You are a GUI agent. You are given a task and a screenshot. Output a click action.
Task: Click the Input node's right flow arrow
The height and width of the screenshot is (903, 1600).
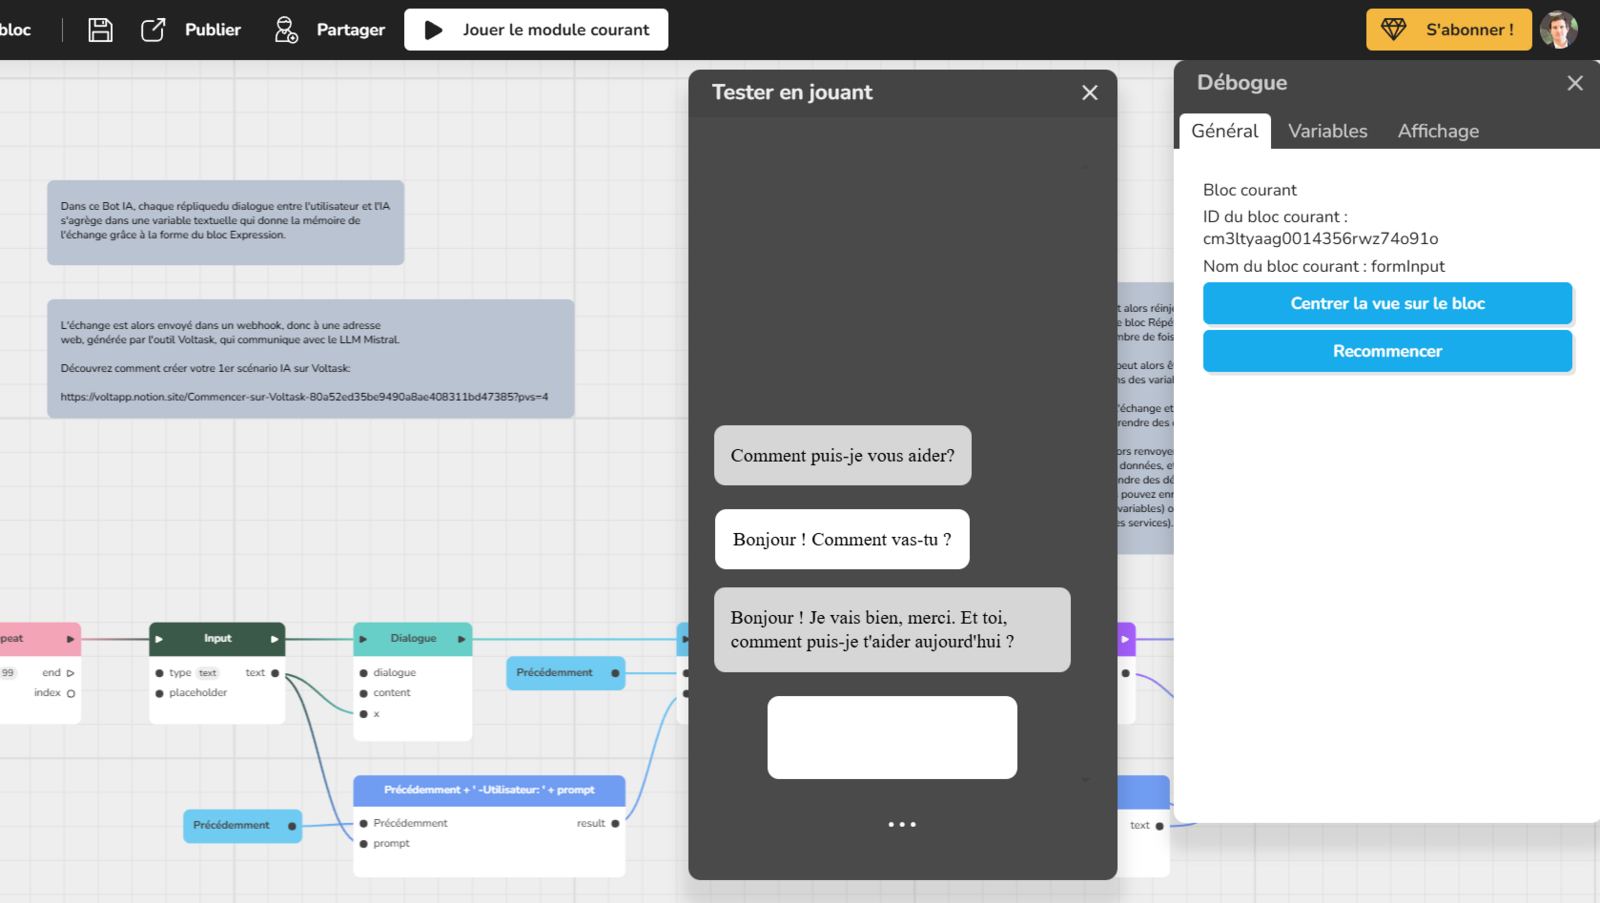pyautogui.click(x=274, y=639)
